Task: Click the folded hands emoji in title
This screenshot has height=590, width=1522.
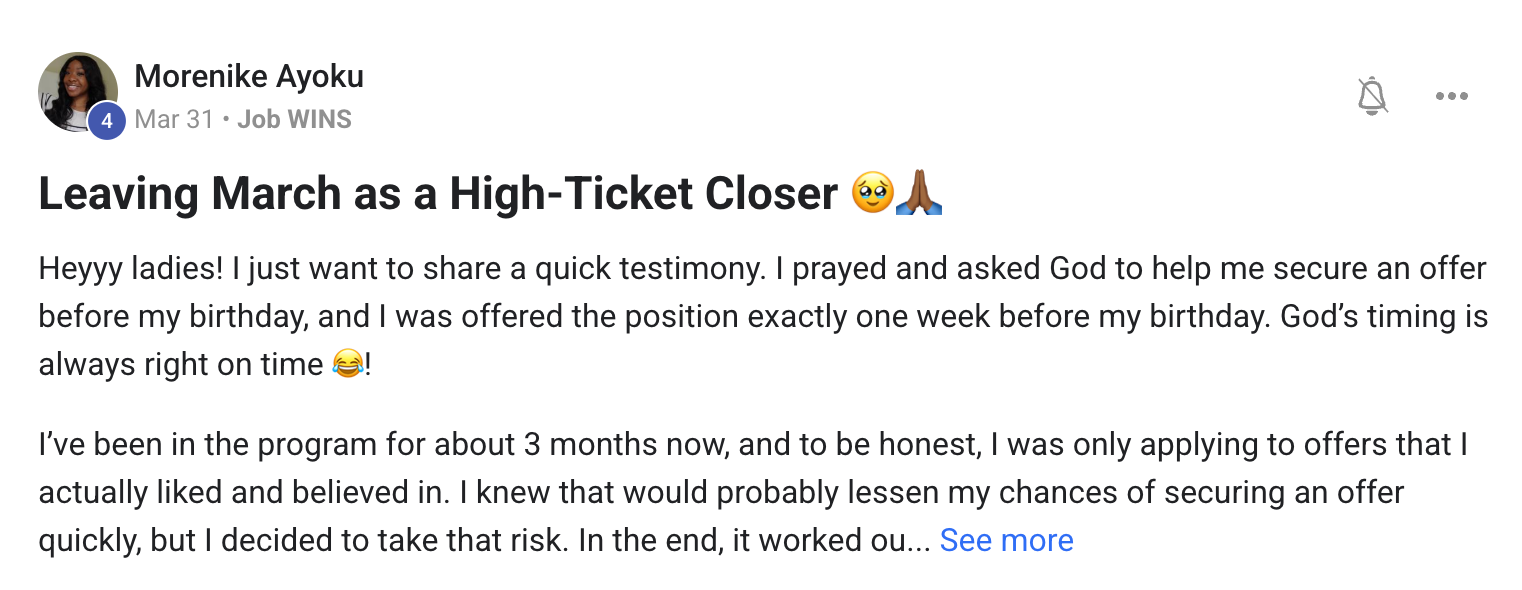Action: click(x=918, y=193)
